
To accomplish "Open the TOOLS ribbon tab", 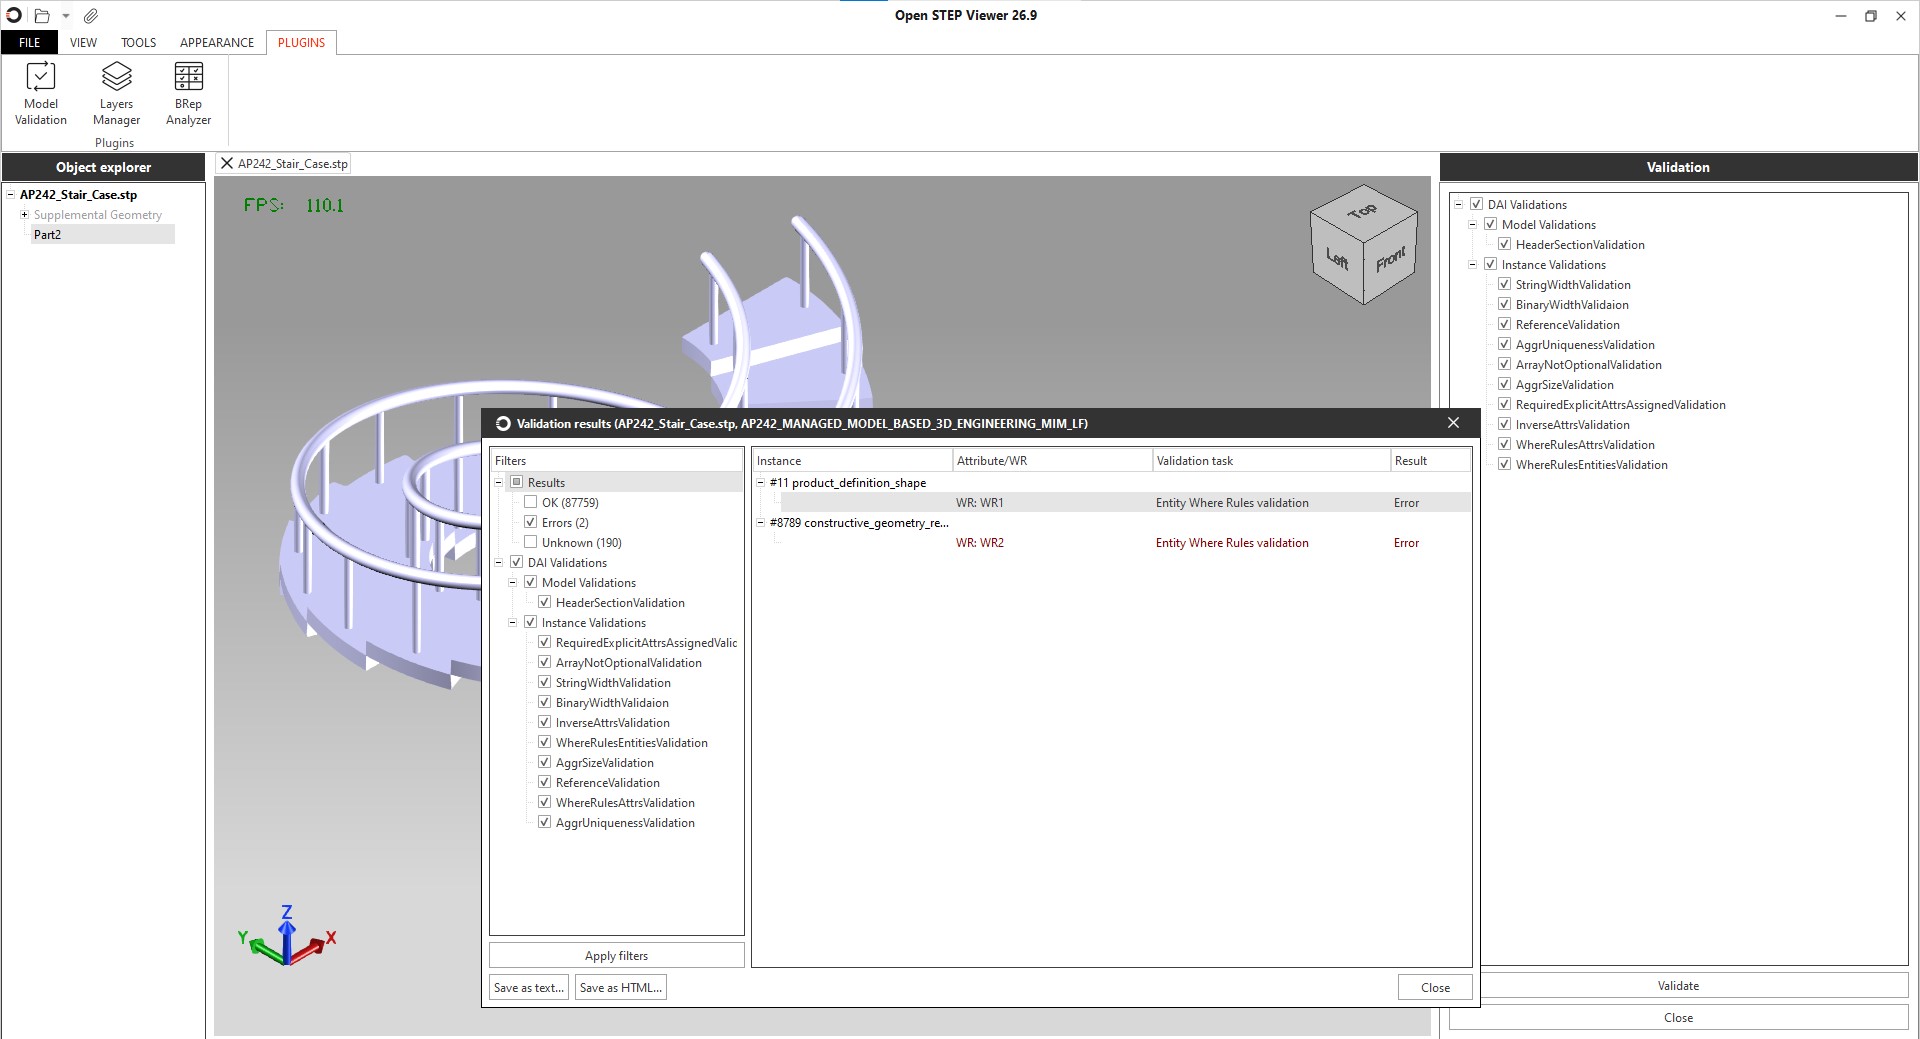I will click(x=138, y=43).
